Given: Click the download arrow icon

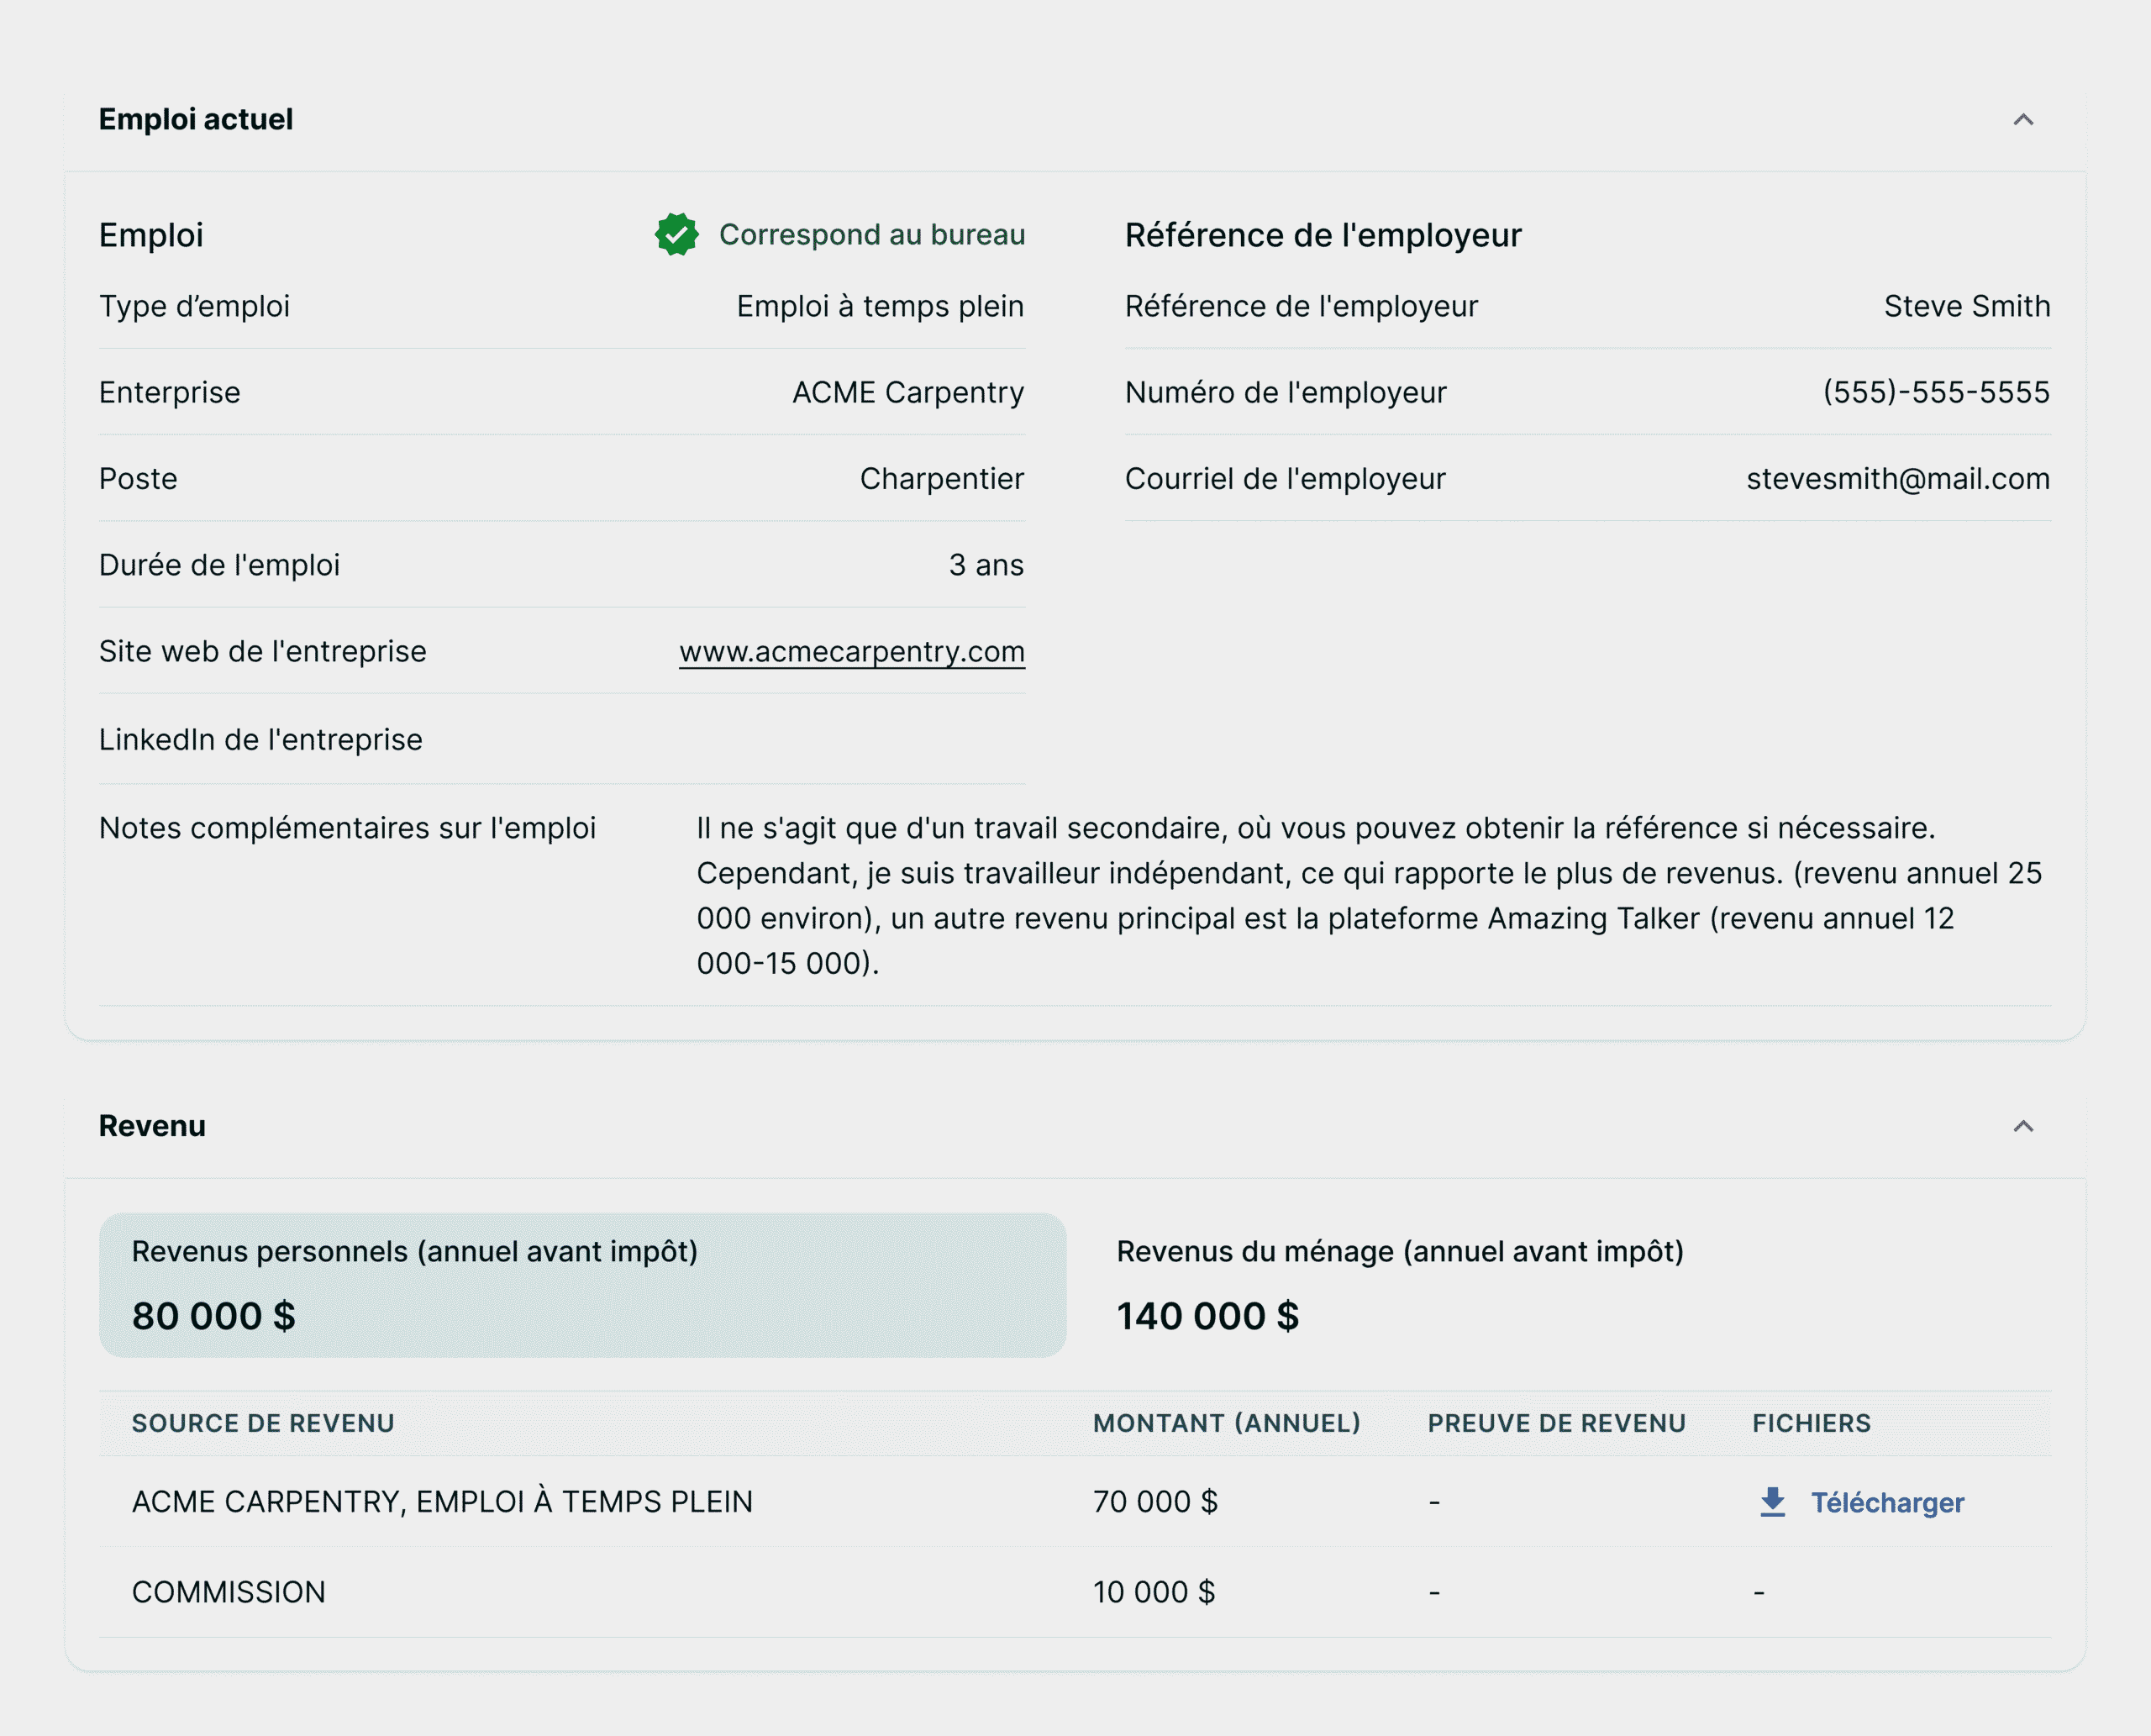Looking at the screenshot, I should coord(1772,1502).
